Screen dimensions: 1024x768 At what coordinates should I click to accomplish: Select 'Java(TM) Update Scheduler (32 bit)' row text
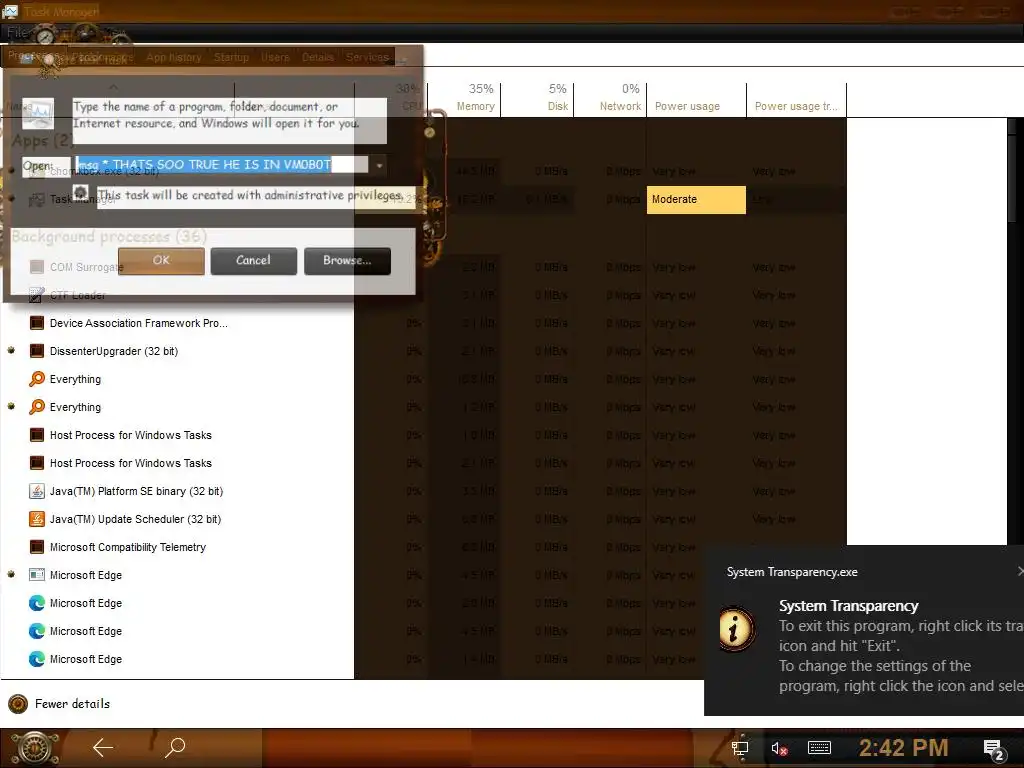pos(135,519)
